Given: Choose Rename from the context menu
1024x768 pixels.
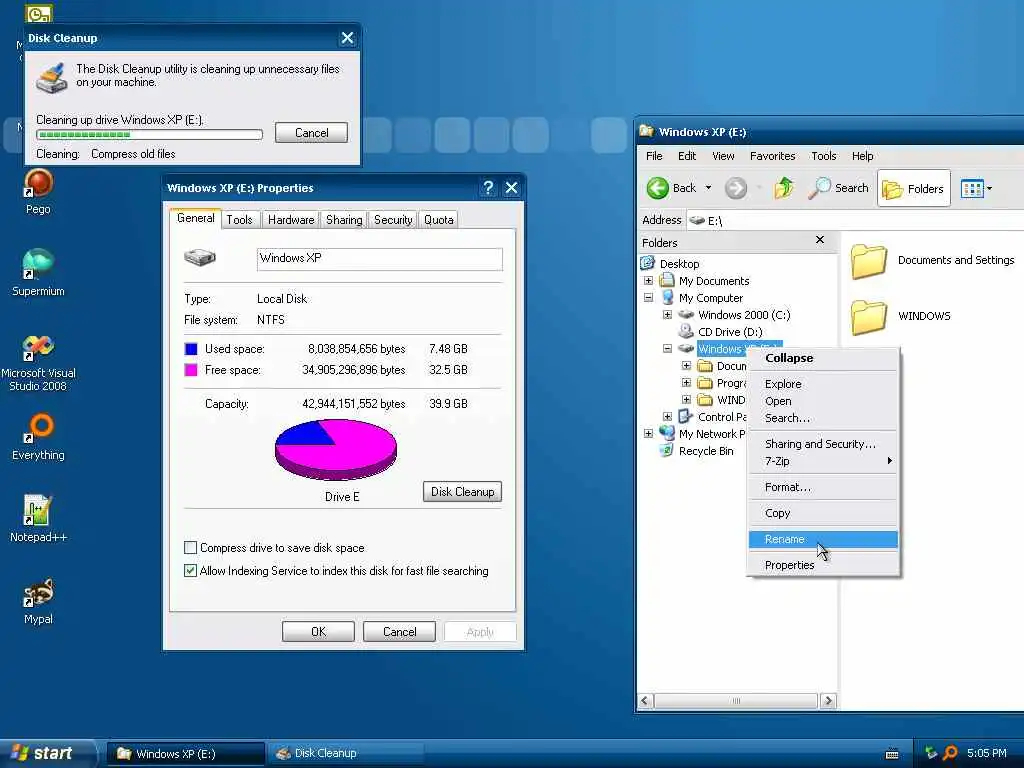Looking at the screenshot, I should pyautogui.click(x=823, y=539).
